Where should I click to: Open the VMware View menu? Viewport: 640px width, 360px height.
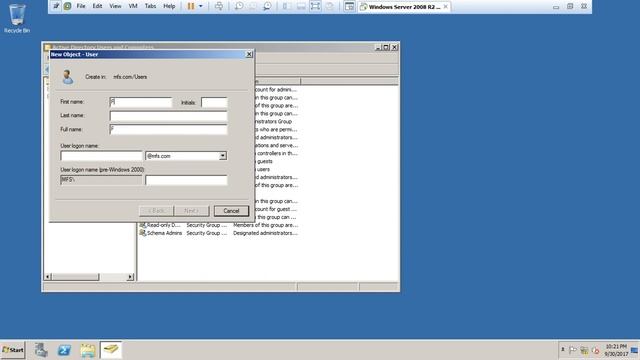point(115,6)
